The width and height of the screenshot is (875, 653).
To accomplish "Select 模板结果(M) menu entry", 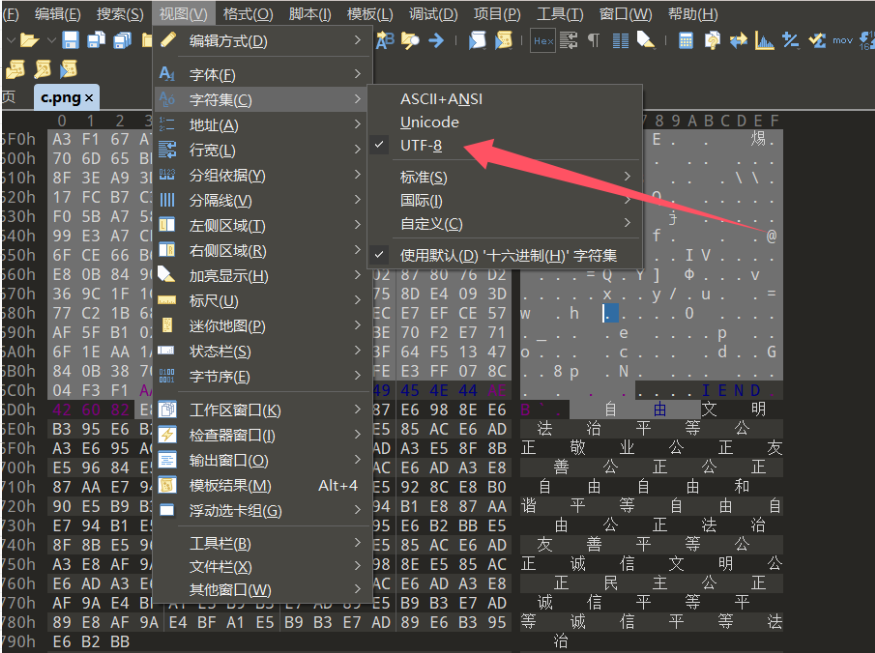I will coord(261,485).
